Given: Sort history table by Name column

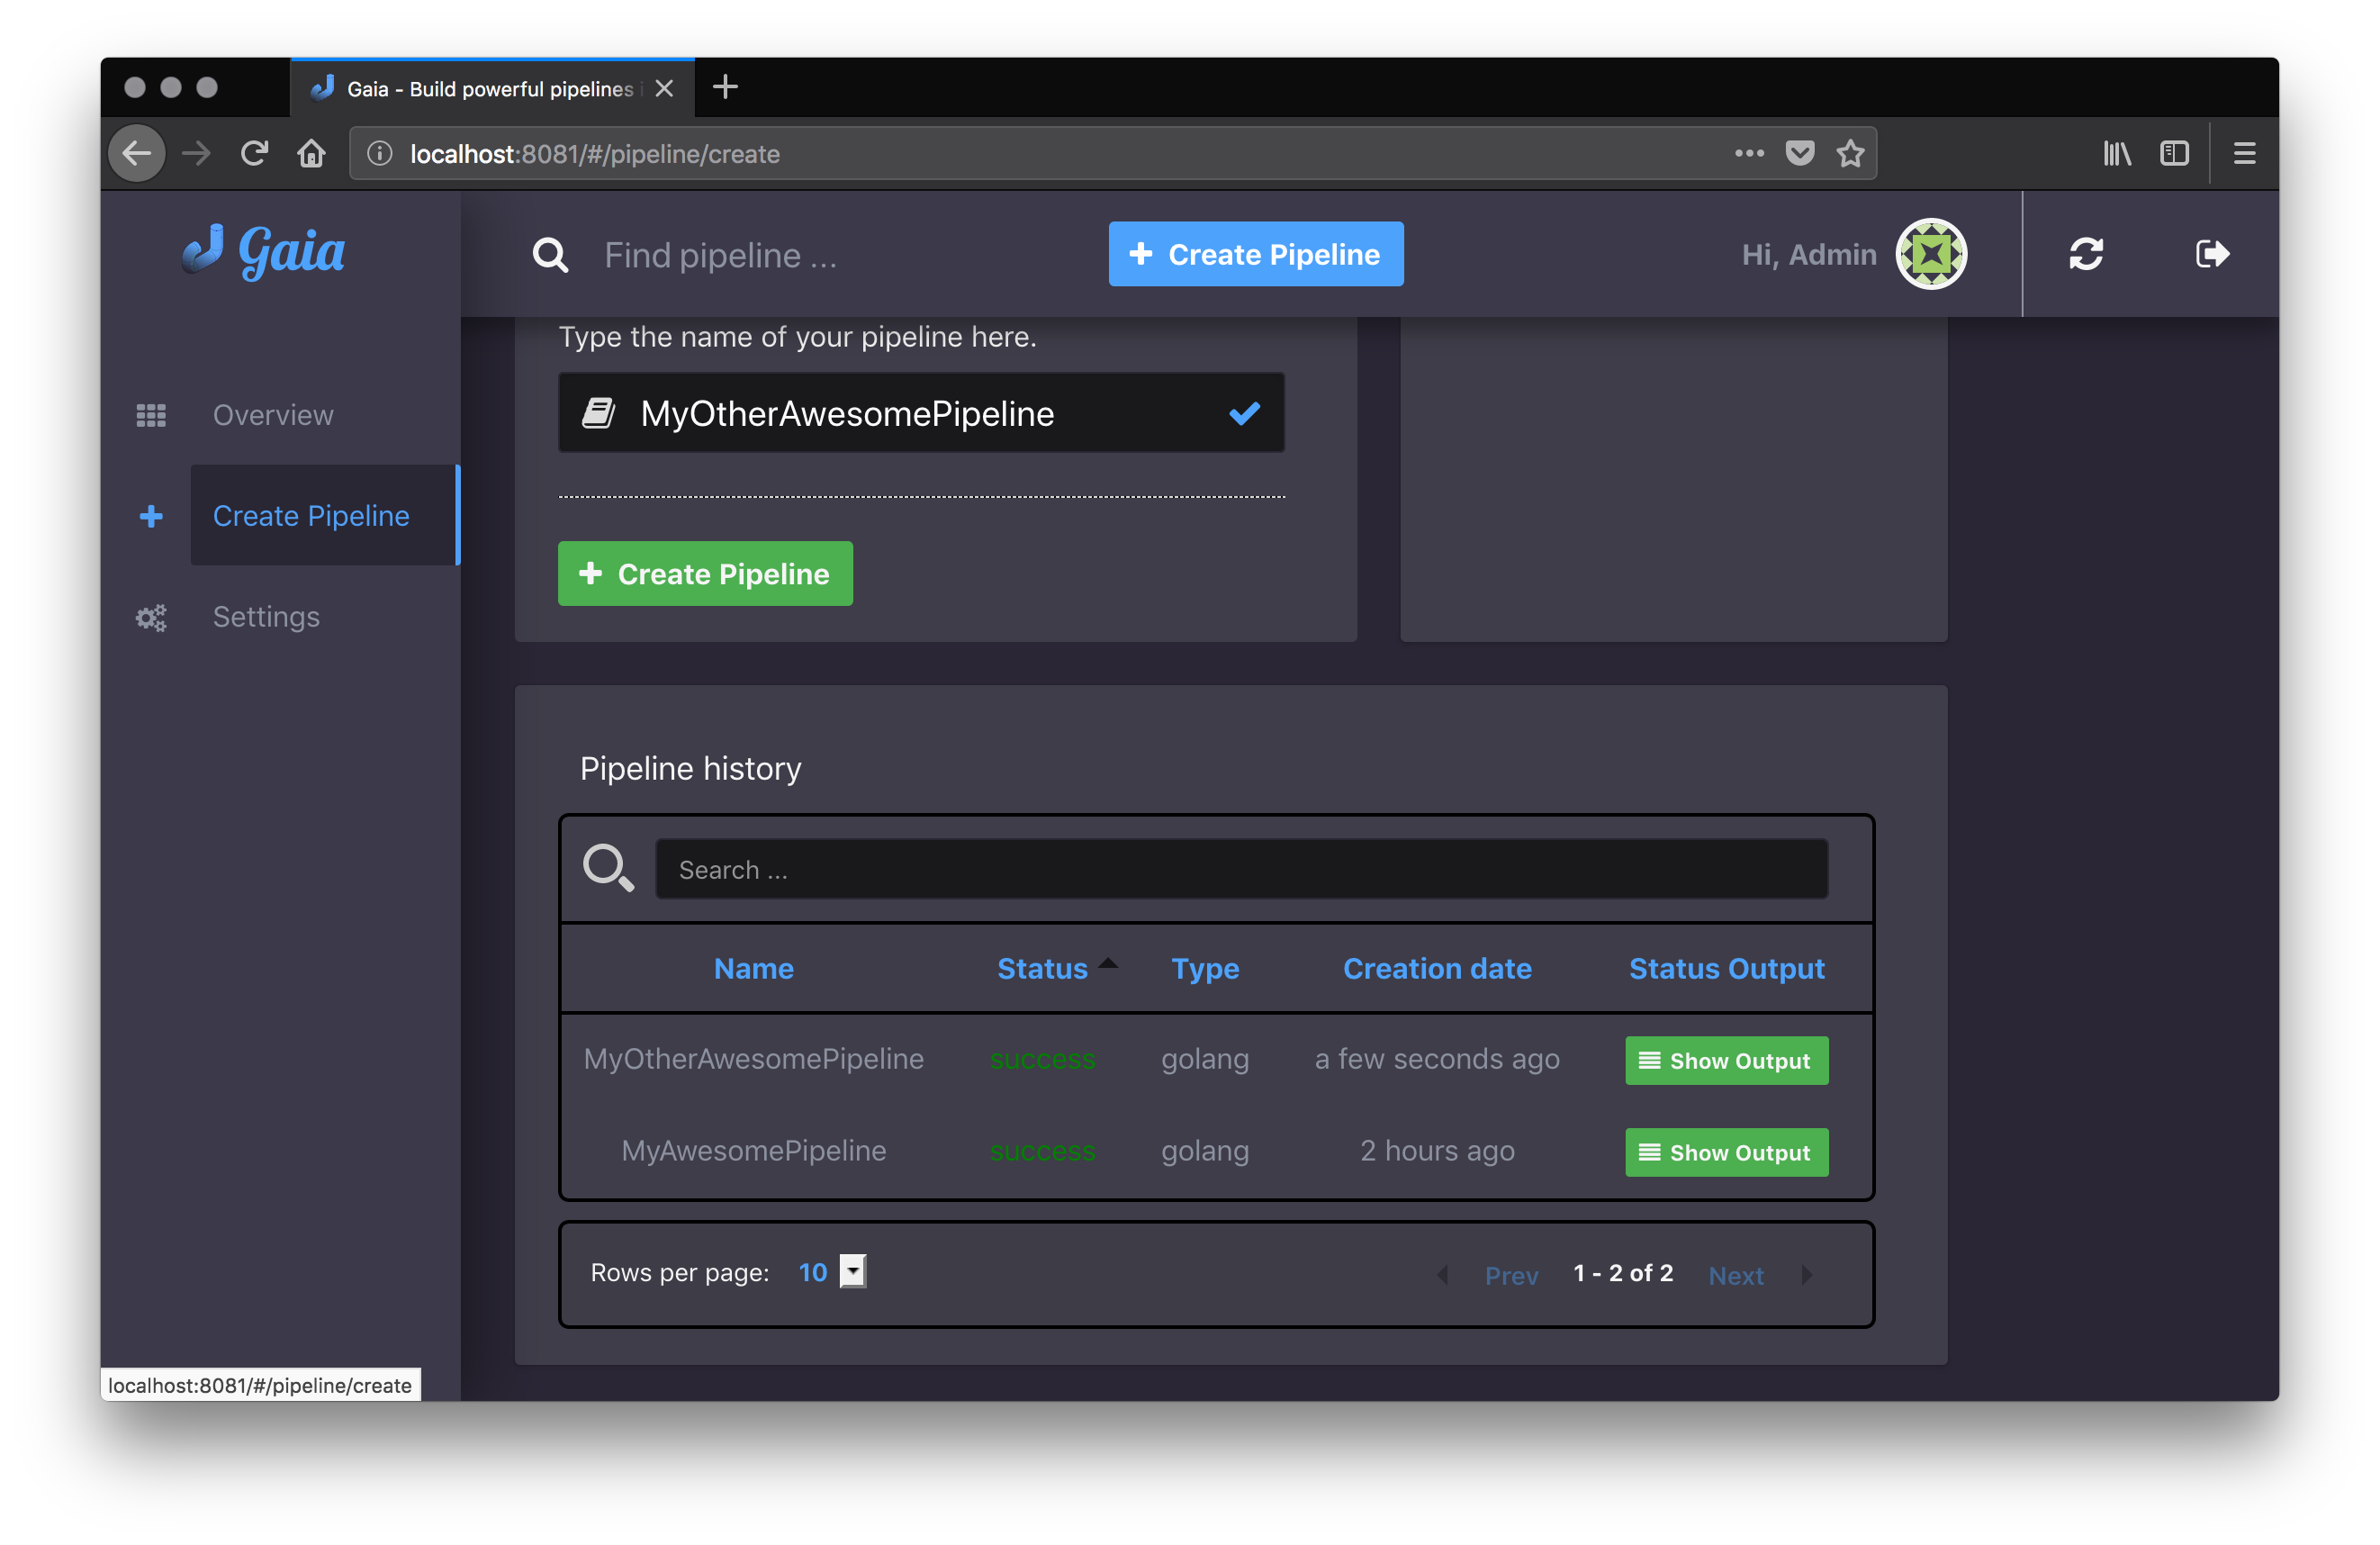Looking at the screenshot, I should click(753, 968).
